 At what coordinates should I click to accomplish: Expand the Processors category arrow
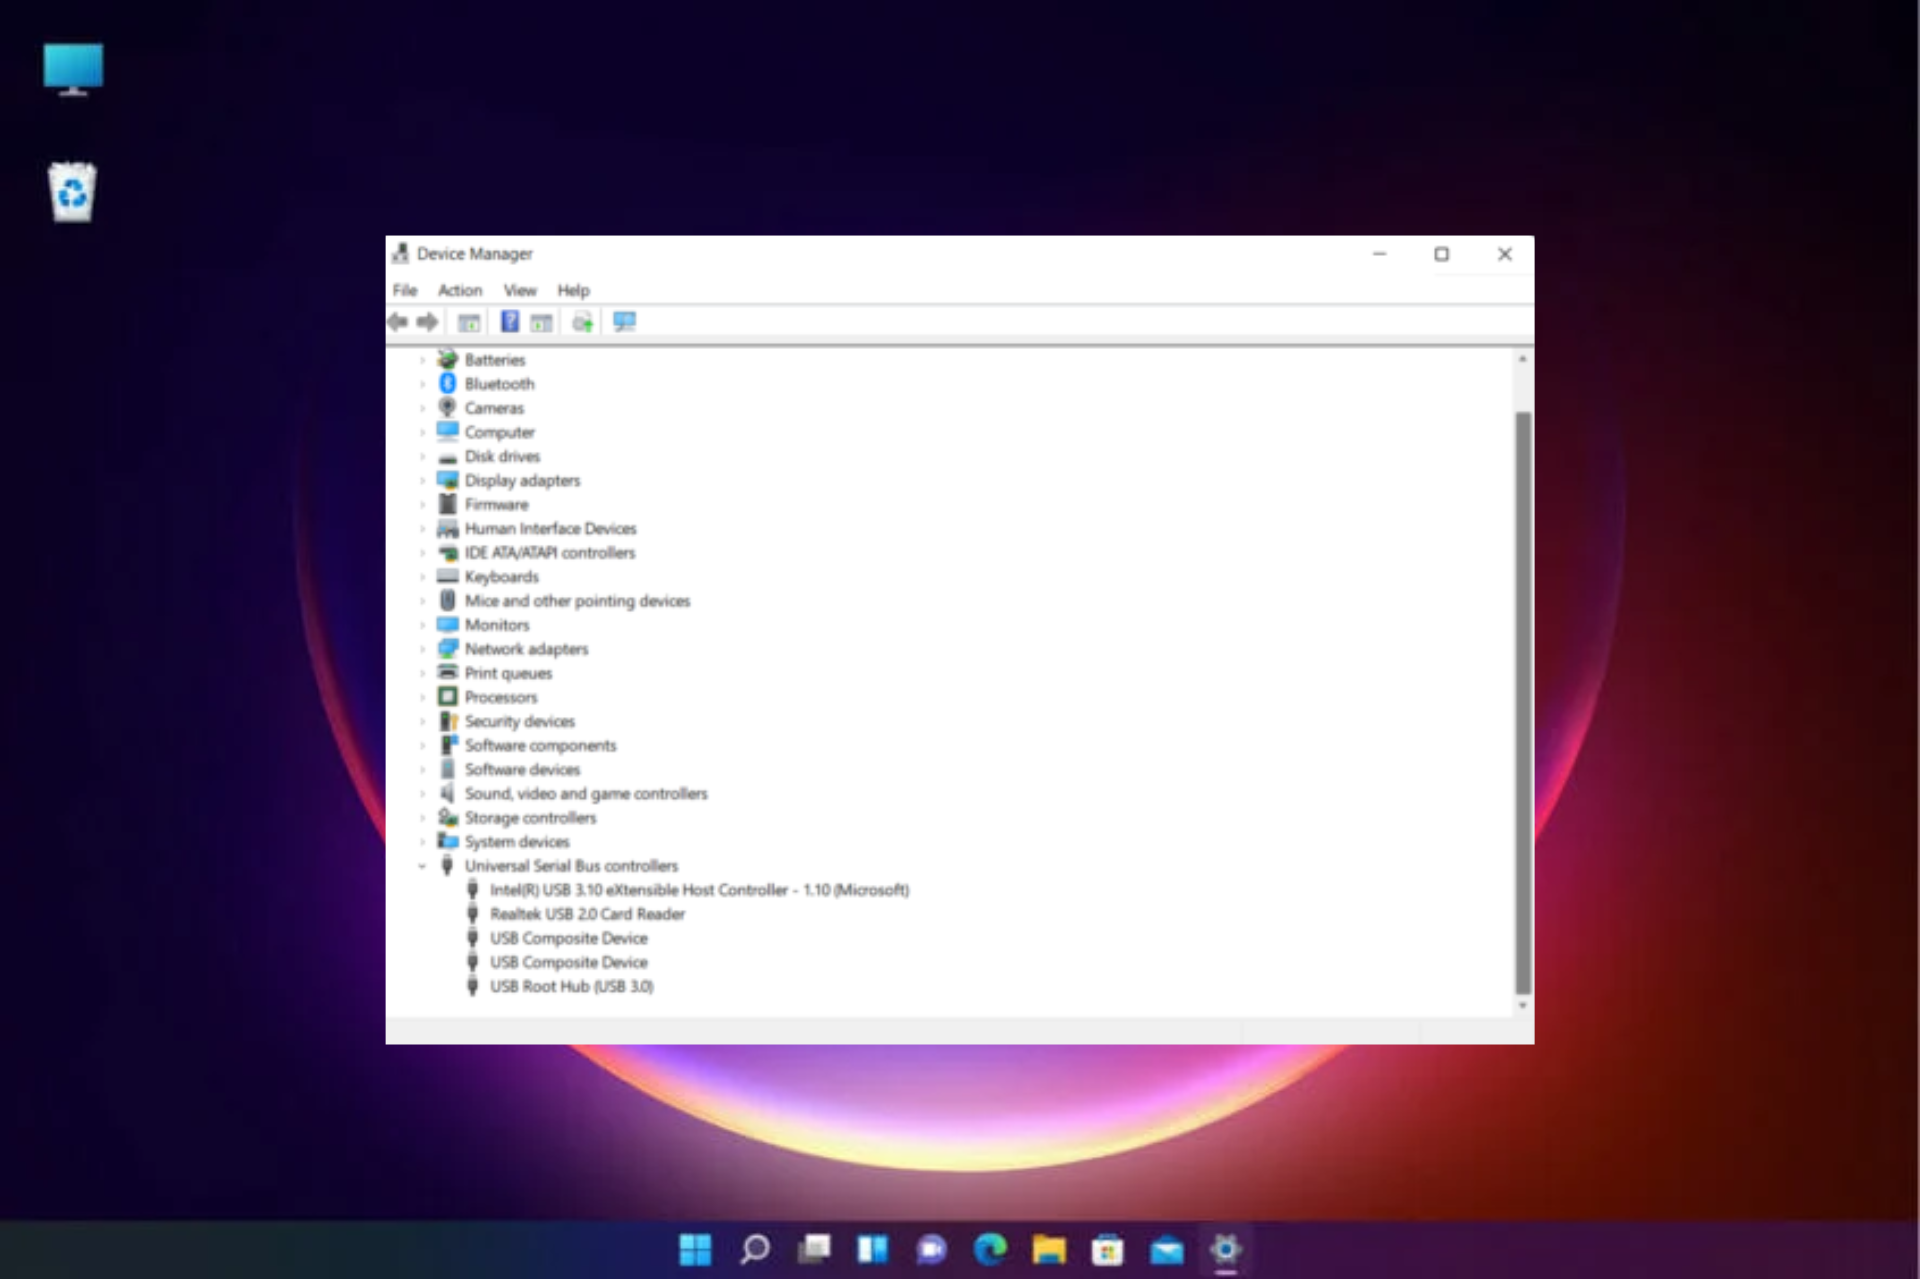[x=422, y=697]
